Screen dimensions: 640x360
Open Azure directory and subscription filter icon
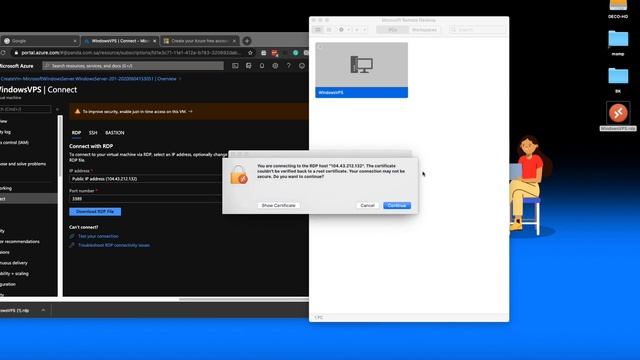pyautogui.click(x=249, y=66)
